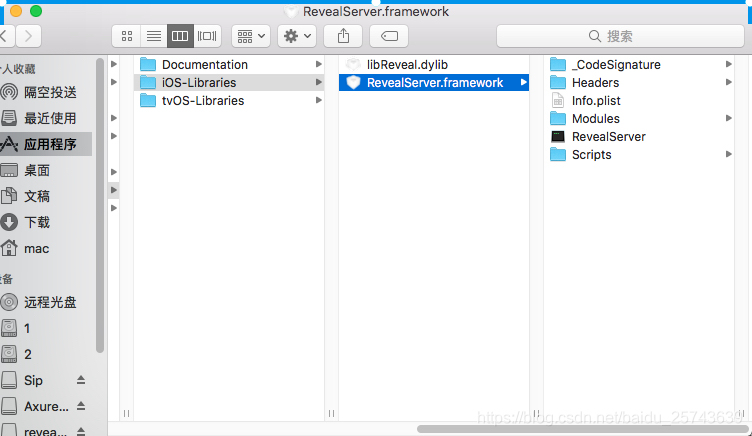Select Remote Disc in sidebar
This screenshot has height=436, width=752.
coord(46,302)
